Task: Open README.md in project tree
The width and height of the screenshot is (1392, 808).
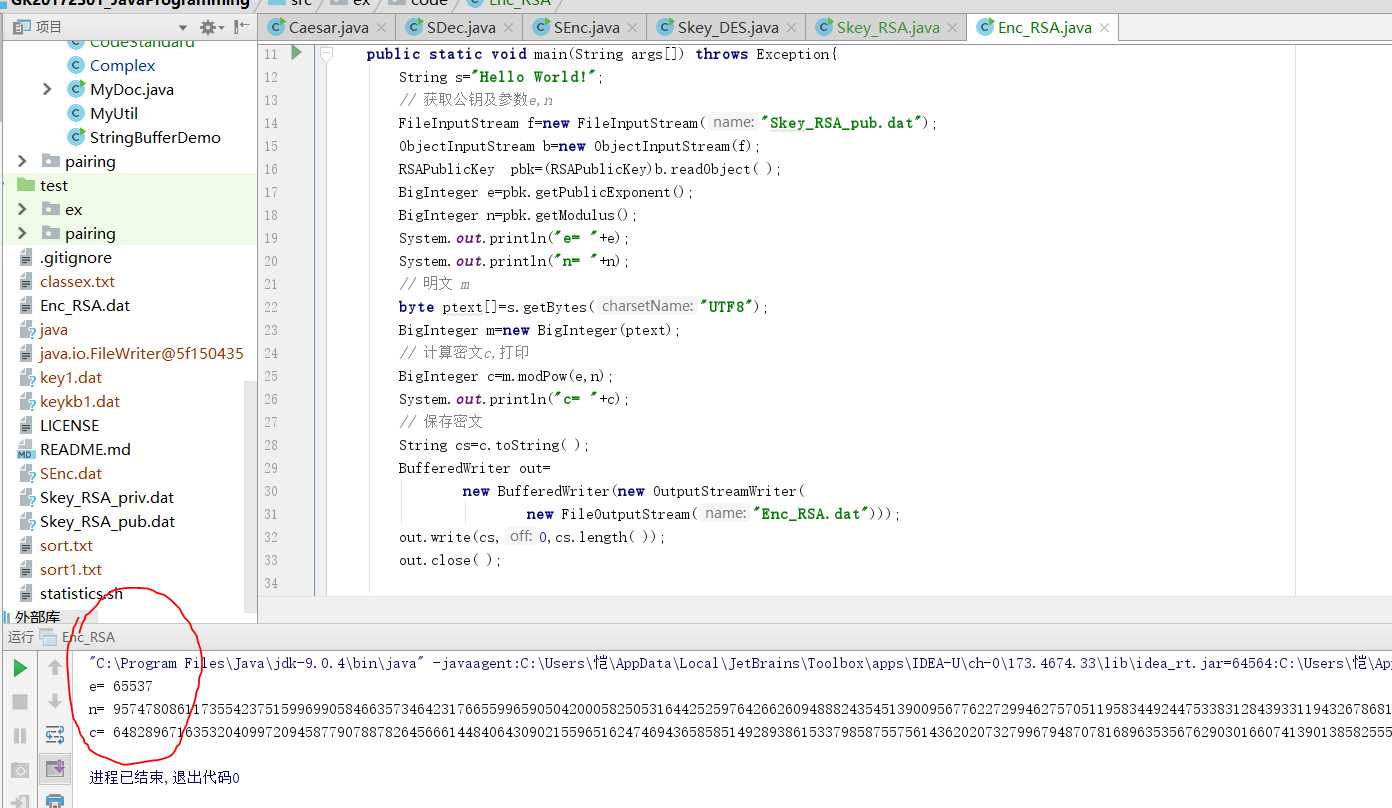Action: point(85,449)
